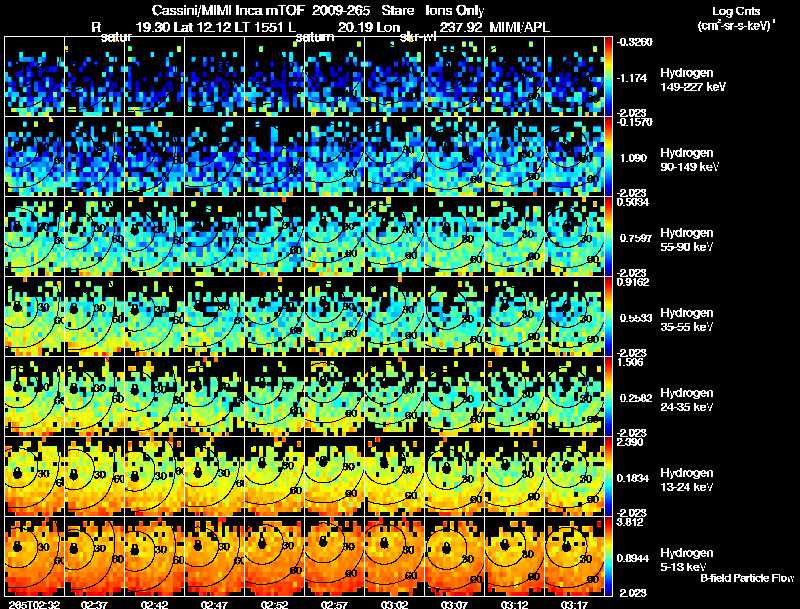The width and height of the screenshot is (800, 609).
Task: Open the 24-35 keV image at 02:57
Action: pyautogui.click(x=335, y=396)
